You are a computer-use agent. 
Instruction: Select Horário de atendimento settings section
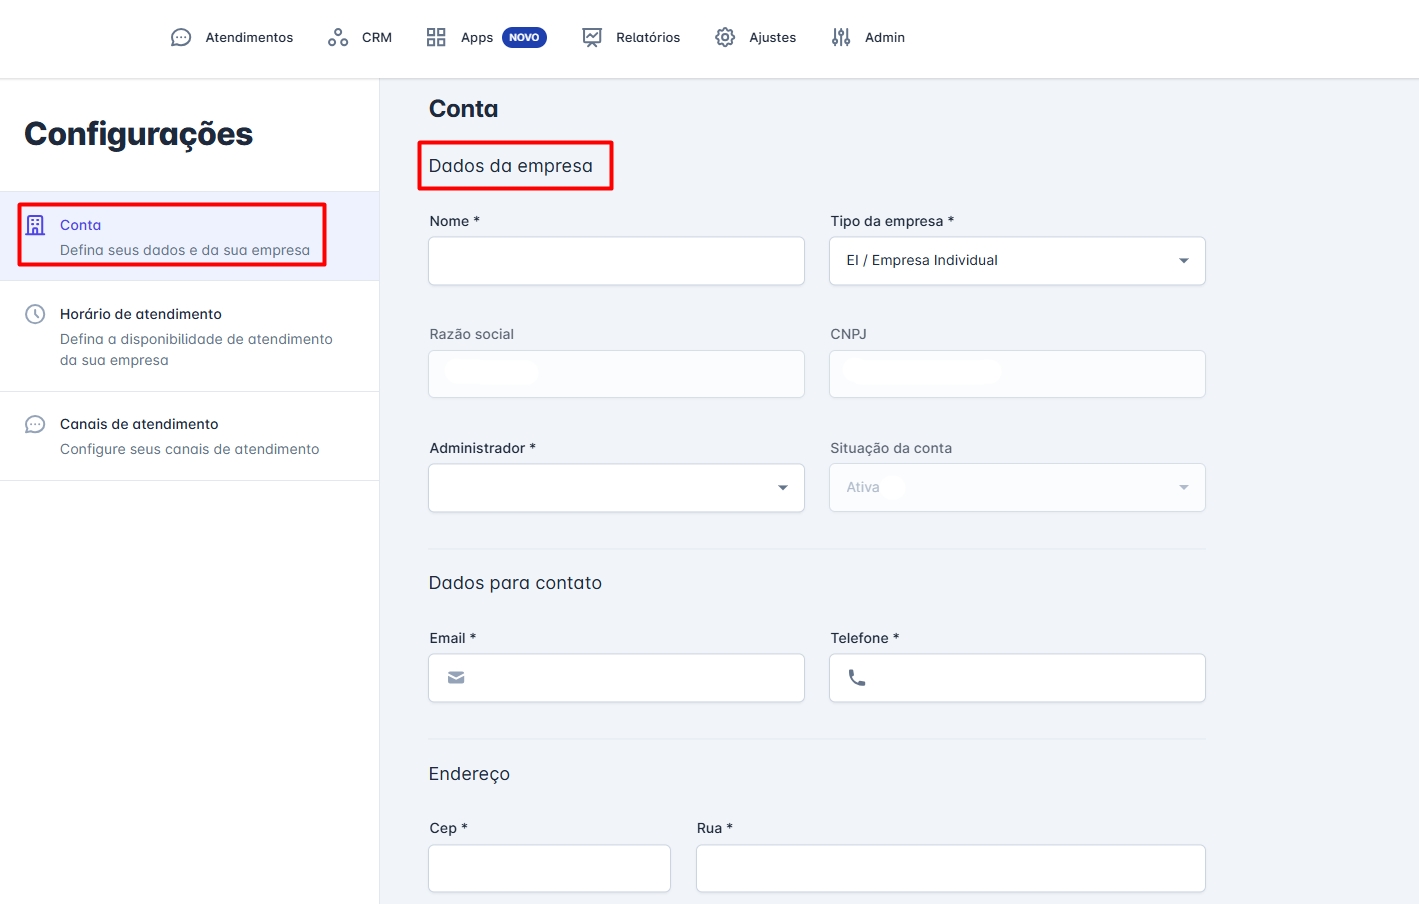coord(141,314)
